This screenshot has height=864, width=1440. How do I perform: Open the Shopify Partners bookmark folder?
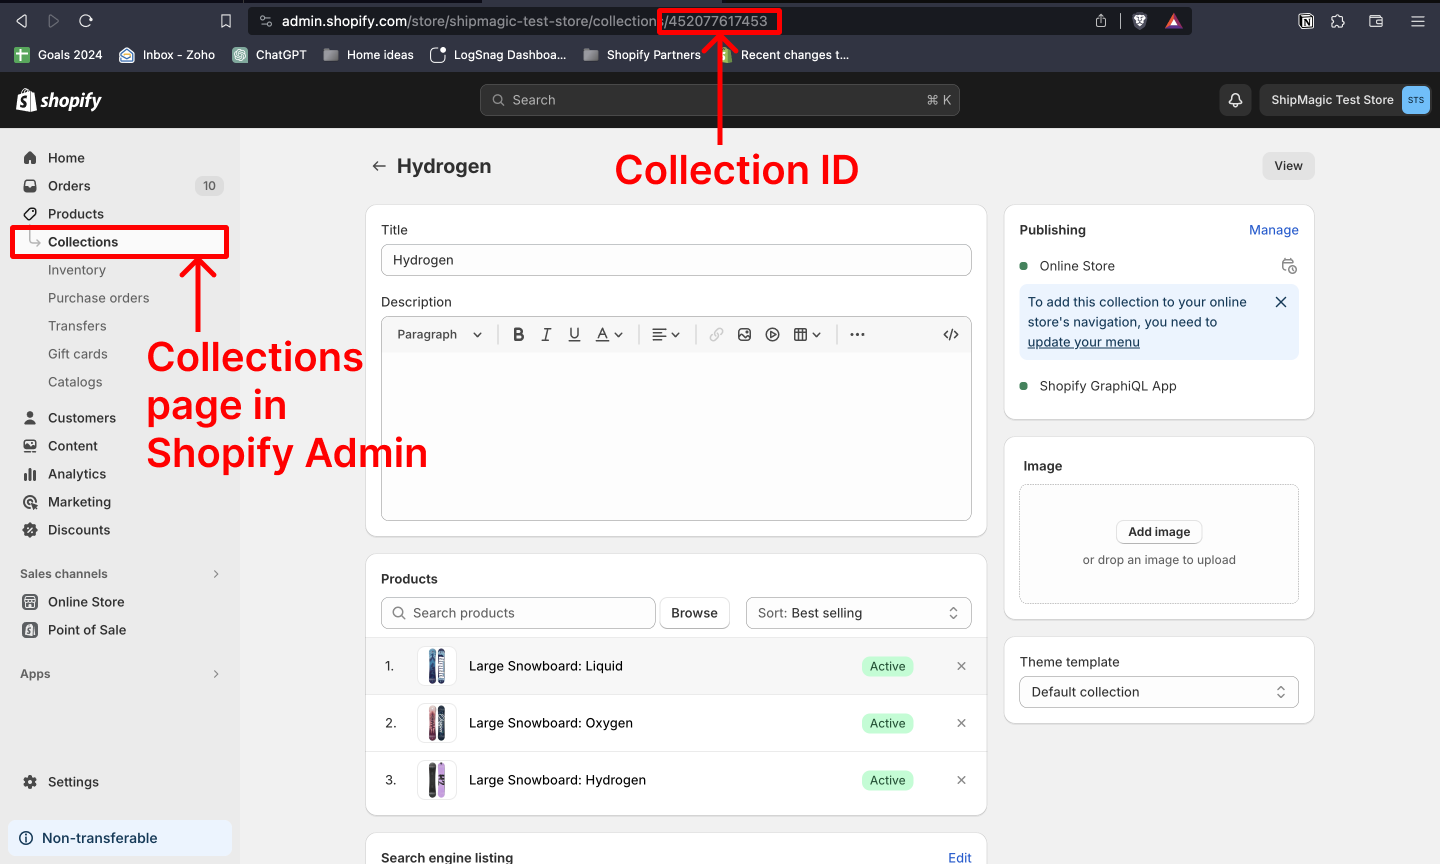(x=642, y=55)
